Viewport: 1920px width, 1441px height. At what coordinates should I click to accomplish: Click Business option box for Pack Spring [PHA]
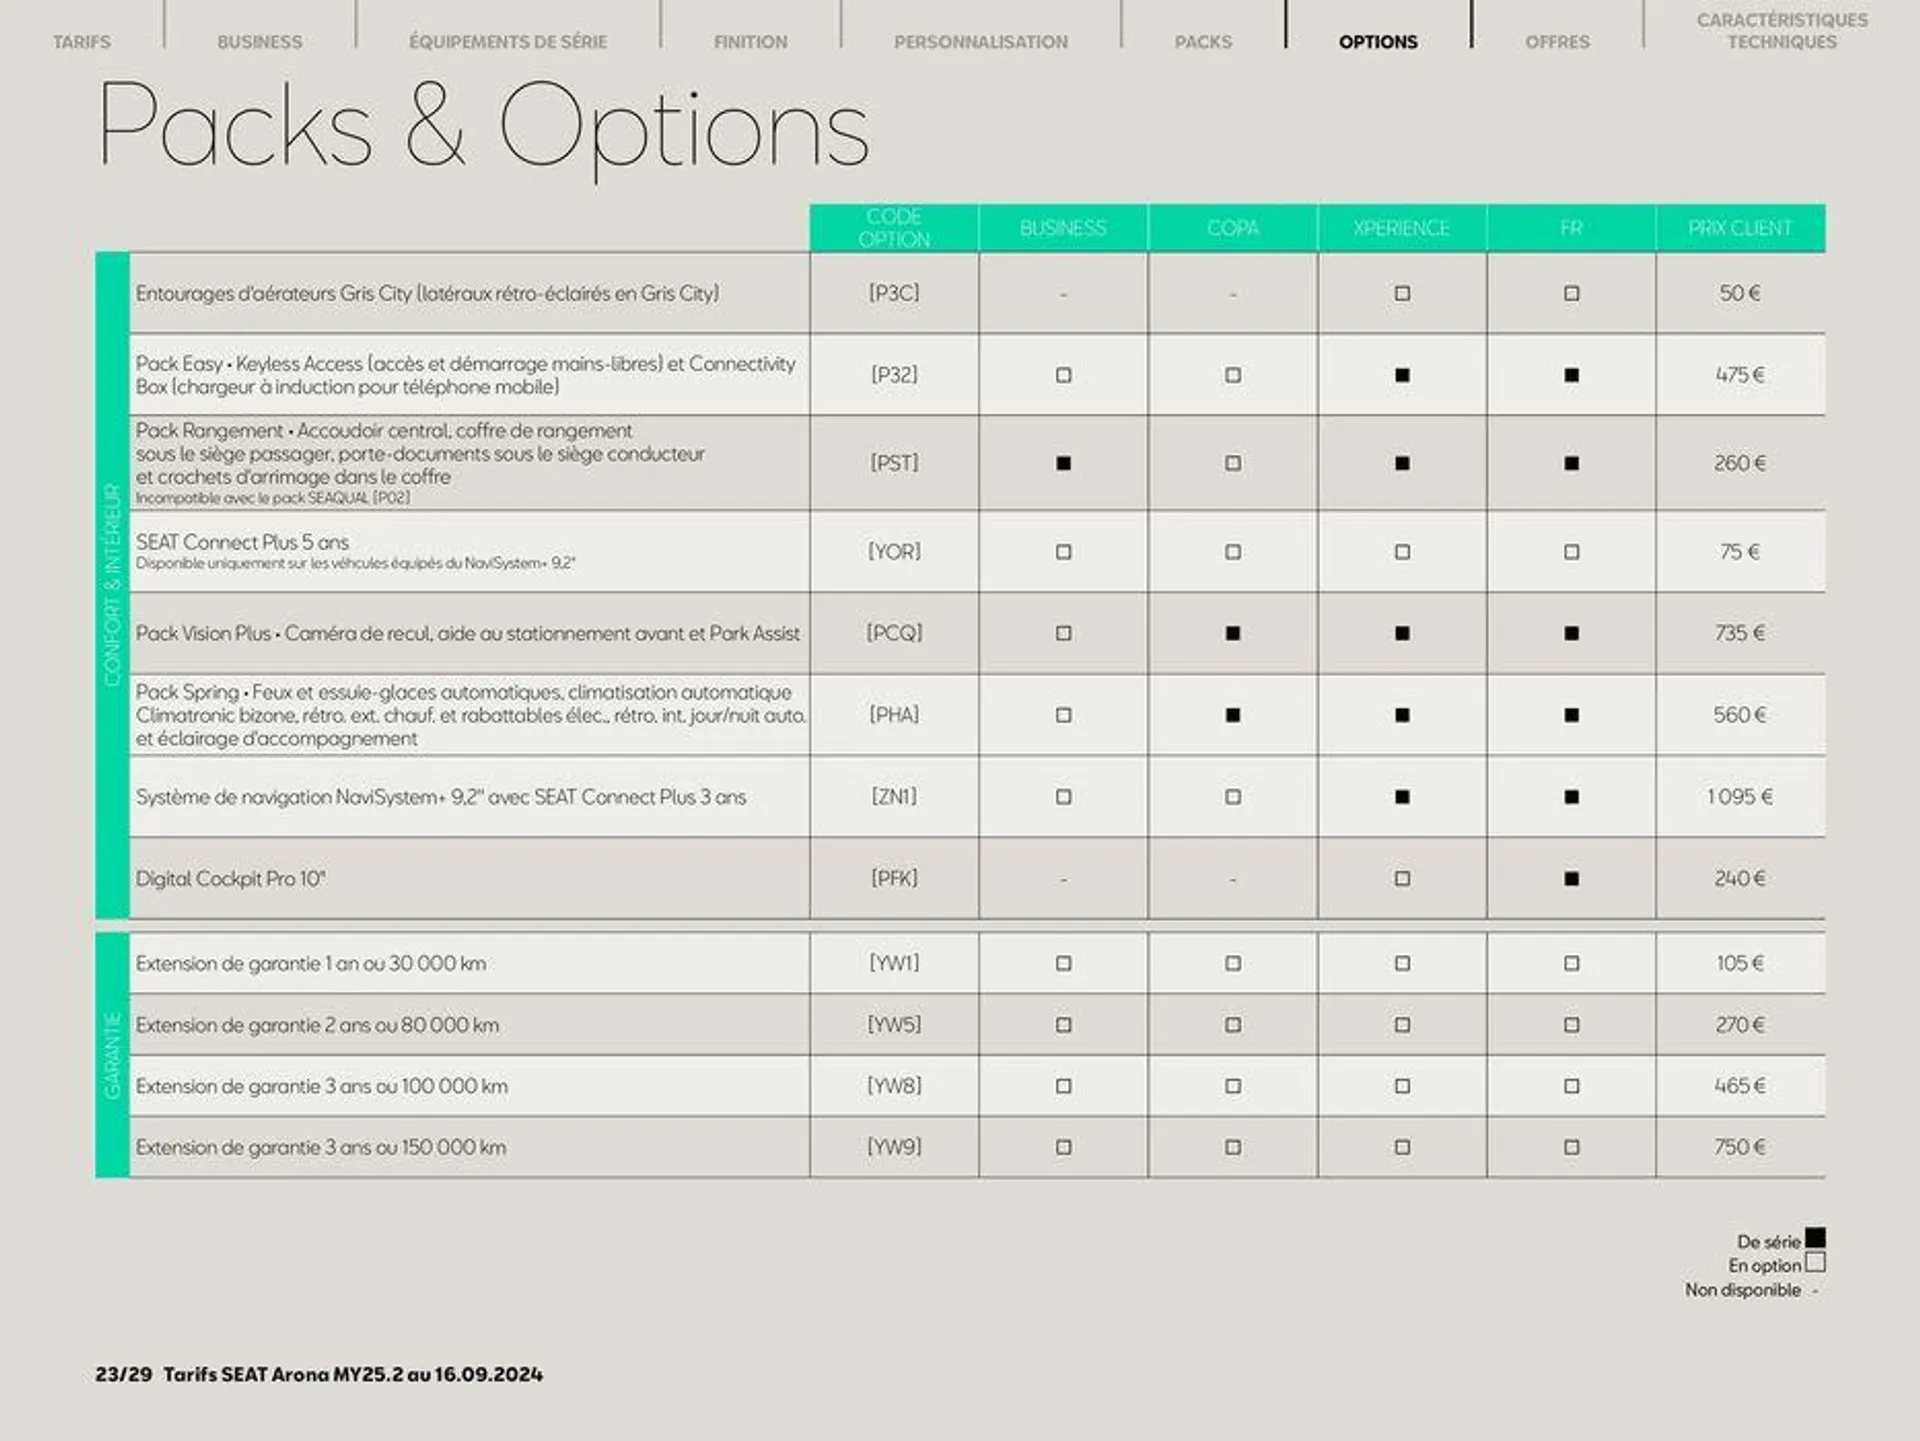point(1064,716)
